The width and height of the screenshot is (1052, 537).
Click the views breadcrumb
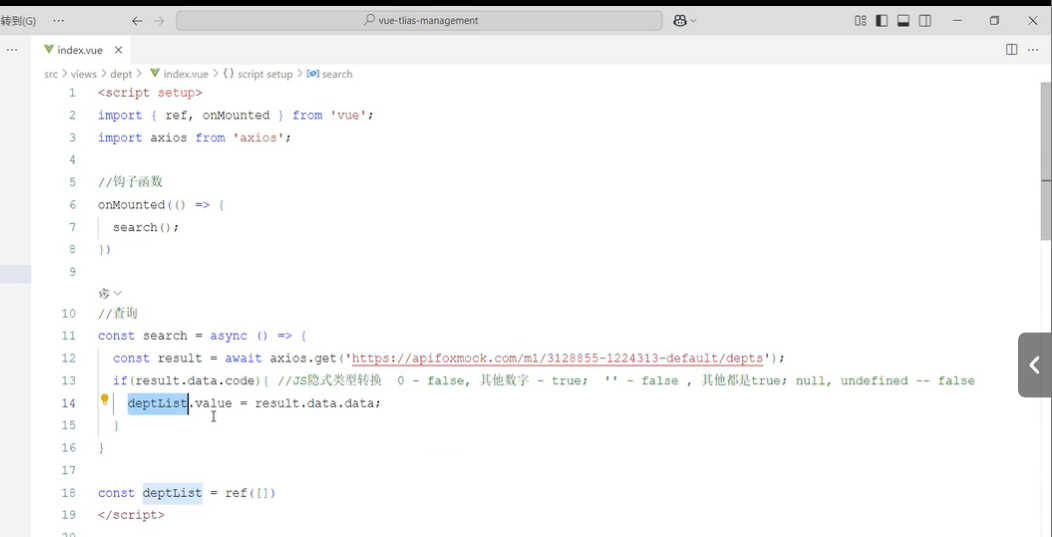(x=84, y=74)
